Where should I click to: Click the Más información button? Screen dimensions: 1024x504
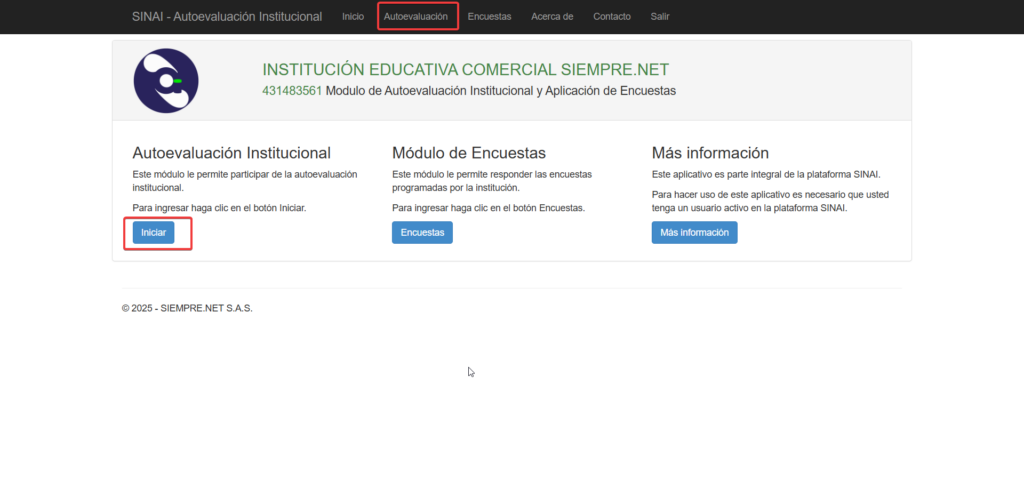click(694, 232)
